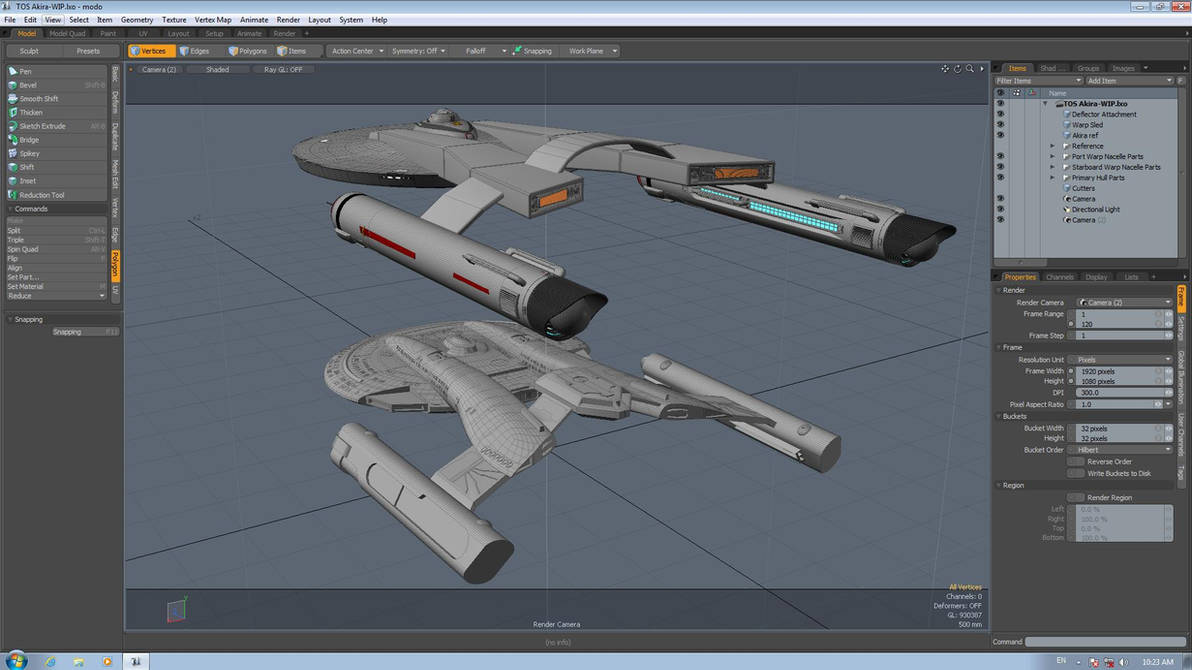Expand Port Warp Nacelle Parts group
This screenshot has height=670, width=1192.
click(x=1053, y=157)
